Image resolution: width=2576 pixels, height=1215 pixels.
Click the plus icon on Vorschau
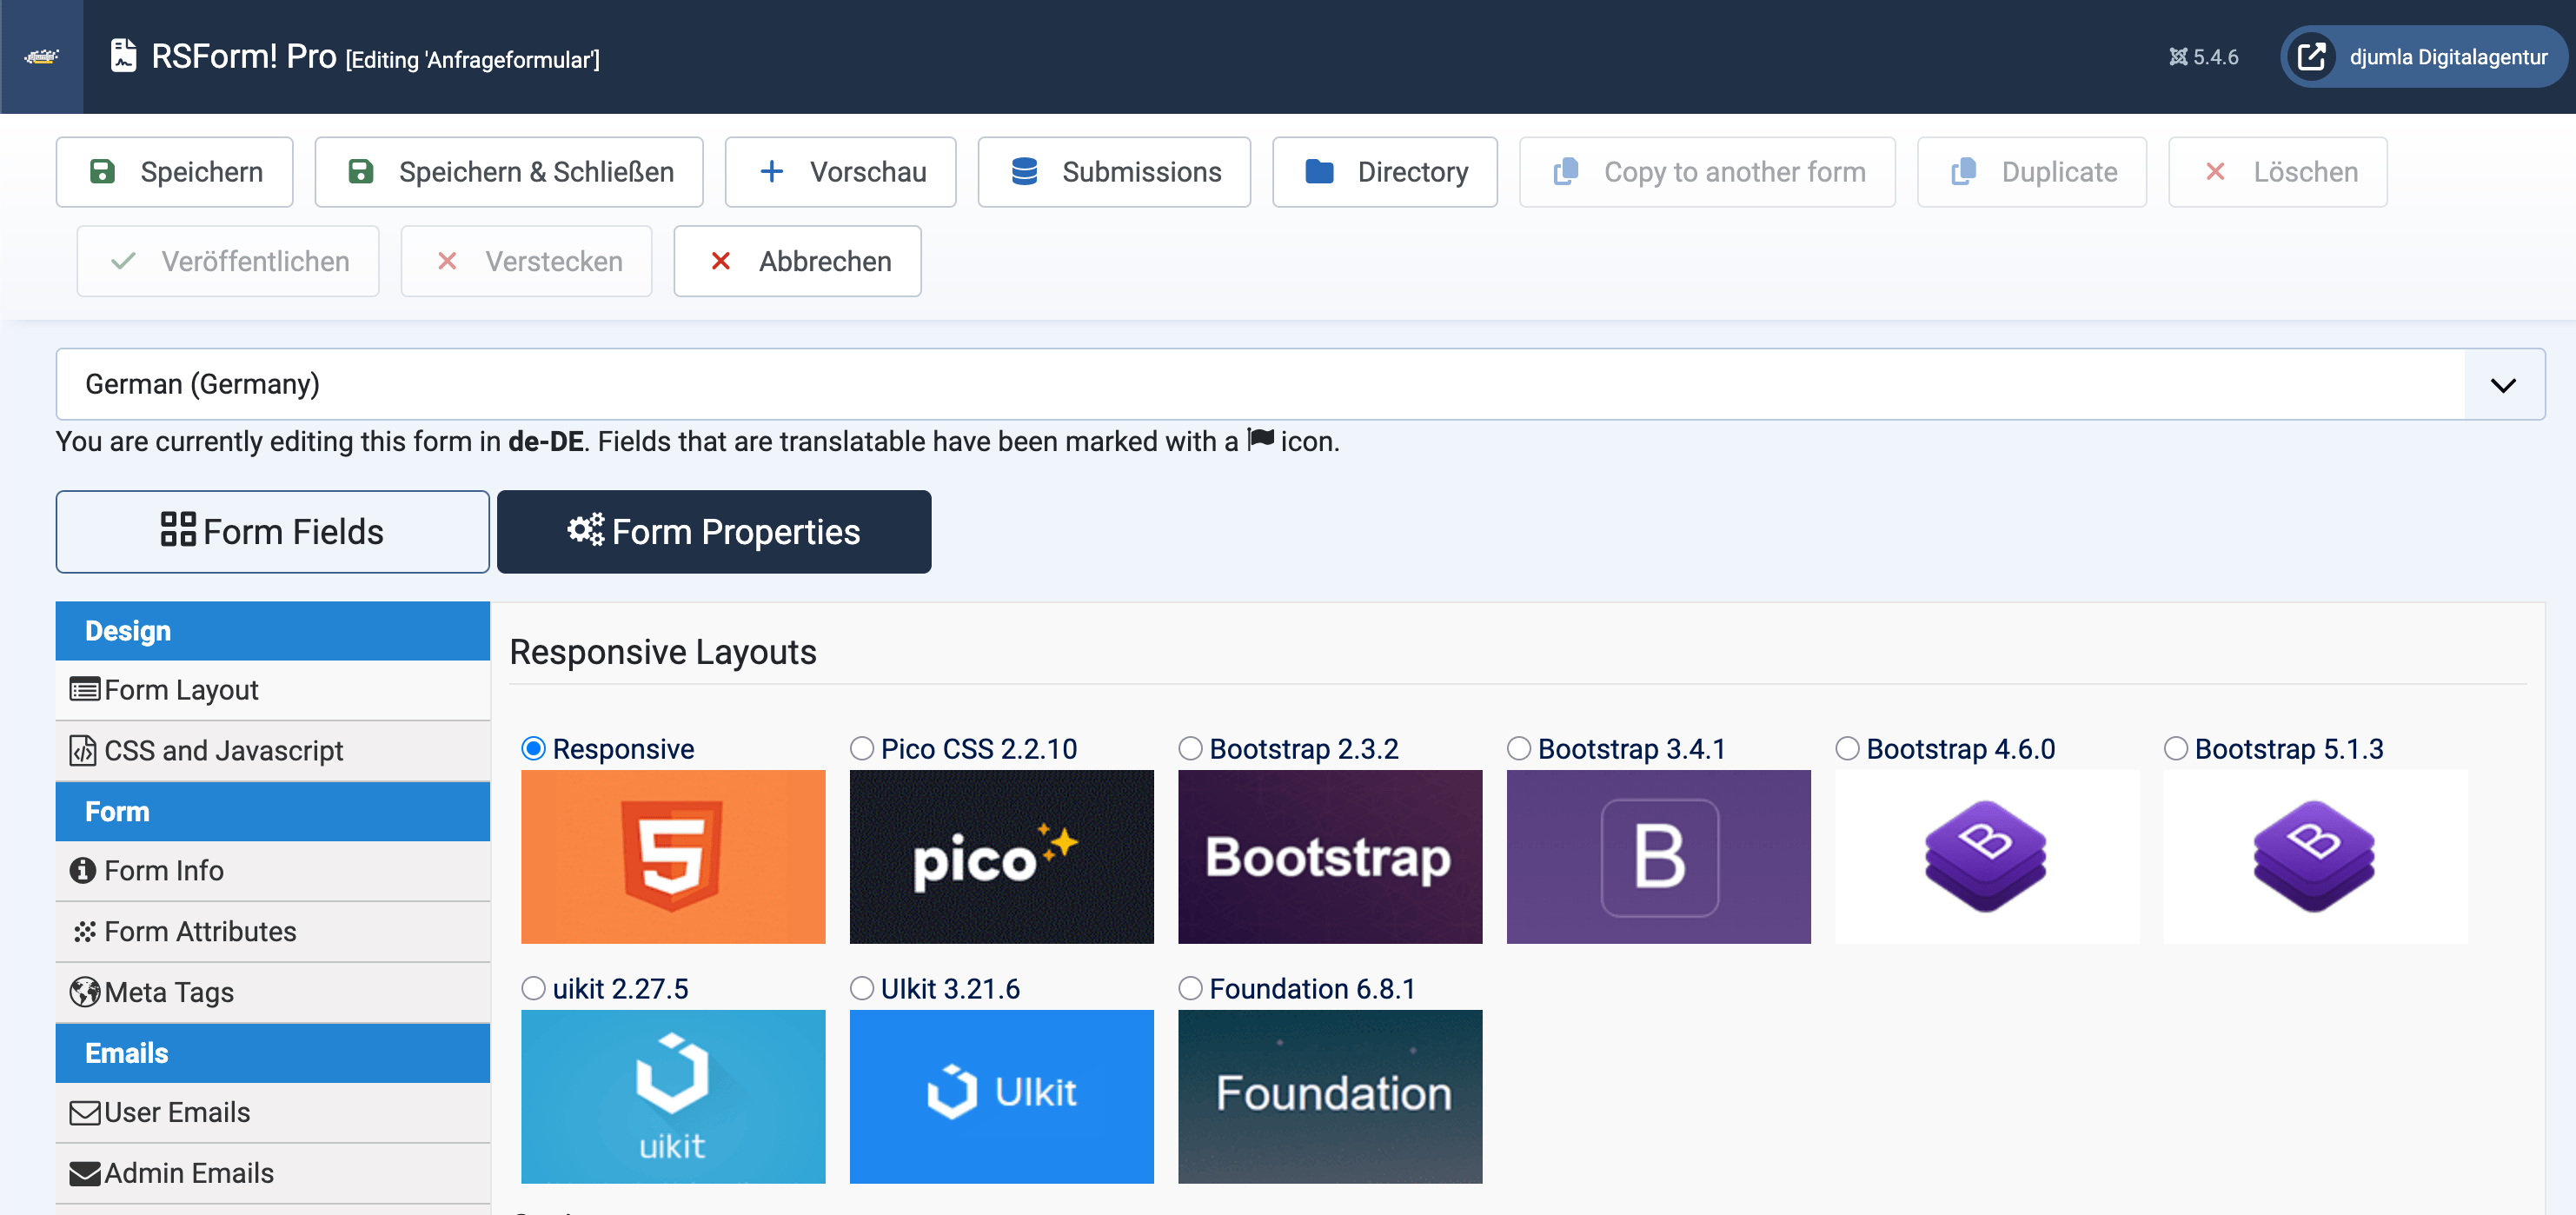click(x=771, y=172)
